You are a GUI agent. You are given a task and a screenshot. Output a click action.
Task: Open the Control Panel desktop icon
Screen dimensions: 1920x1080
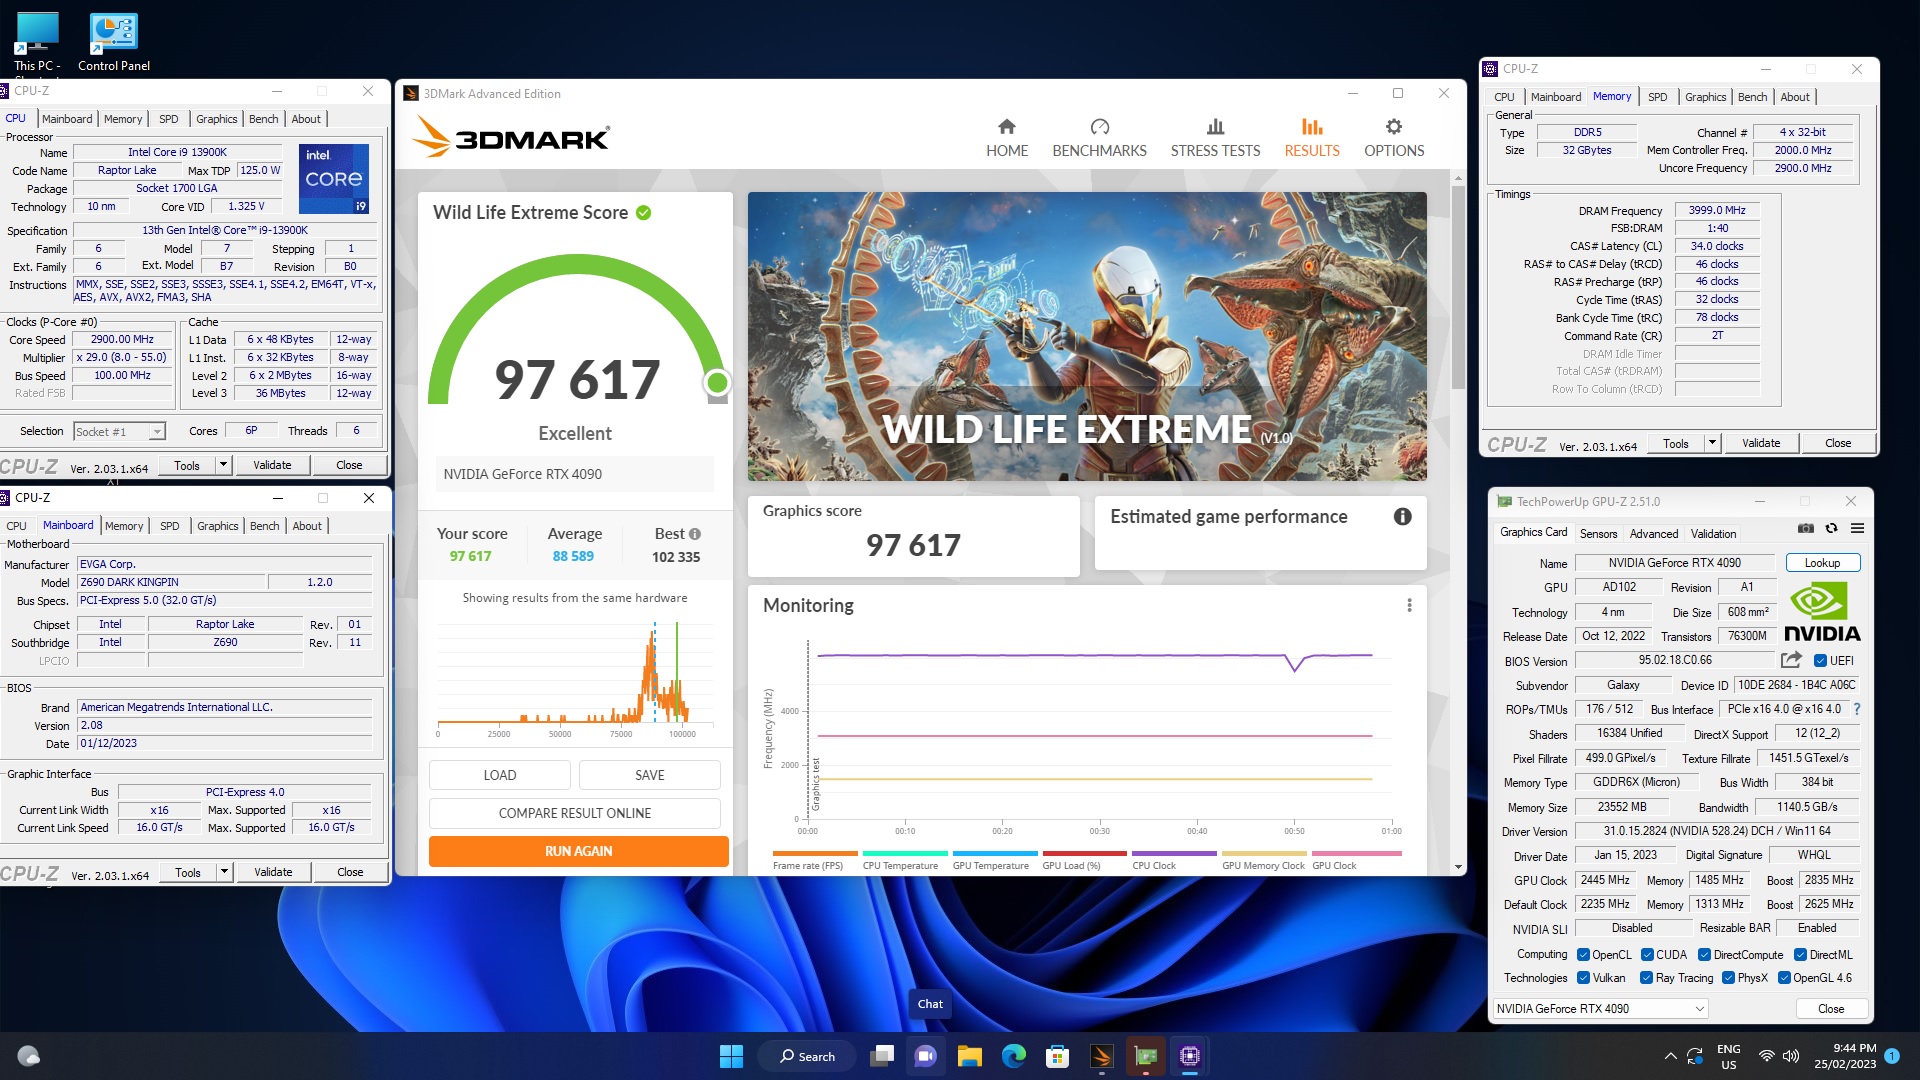click(x=114, y=41)
